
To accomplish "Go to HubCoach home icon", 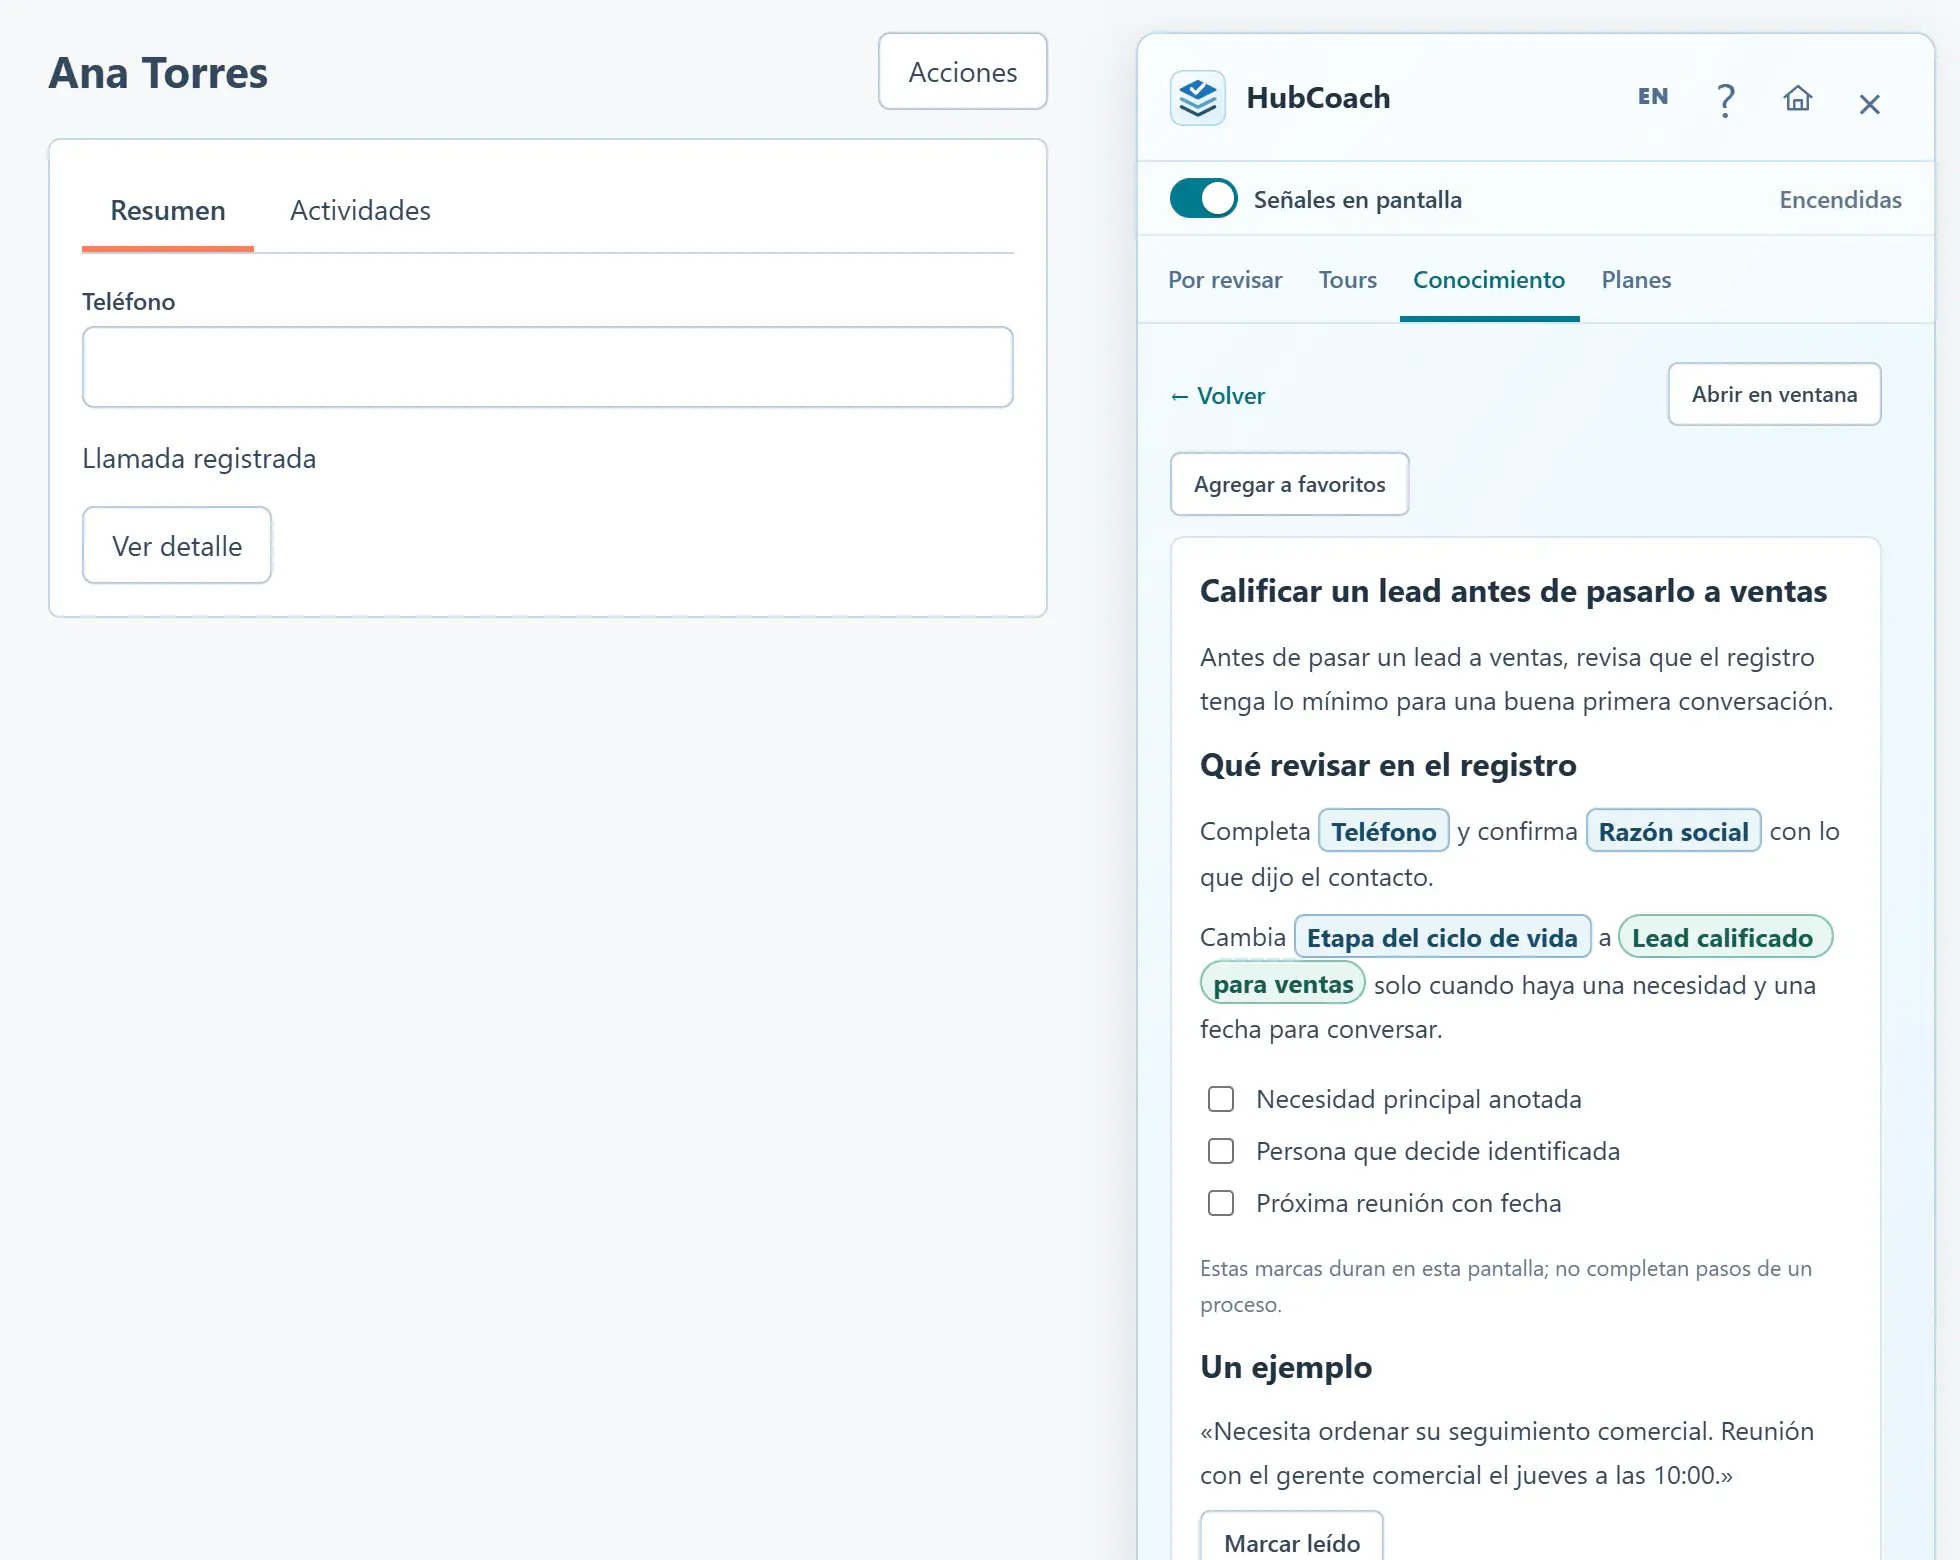I will pyautogui.click(x=1797, y=99).
